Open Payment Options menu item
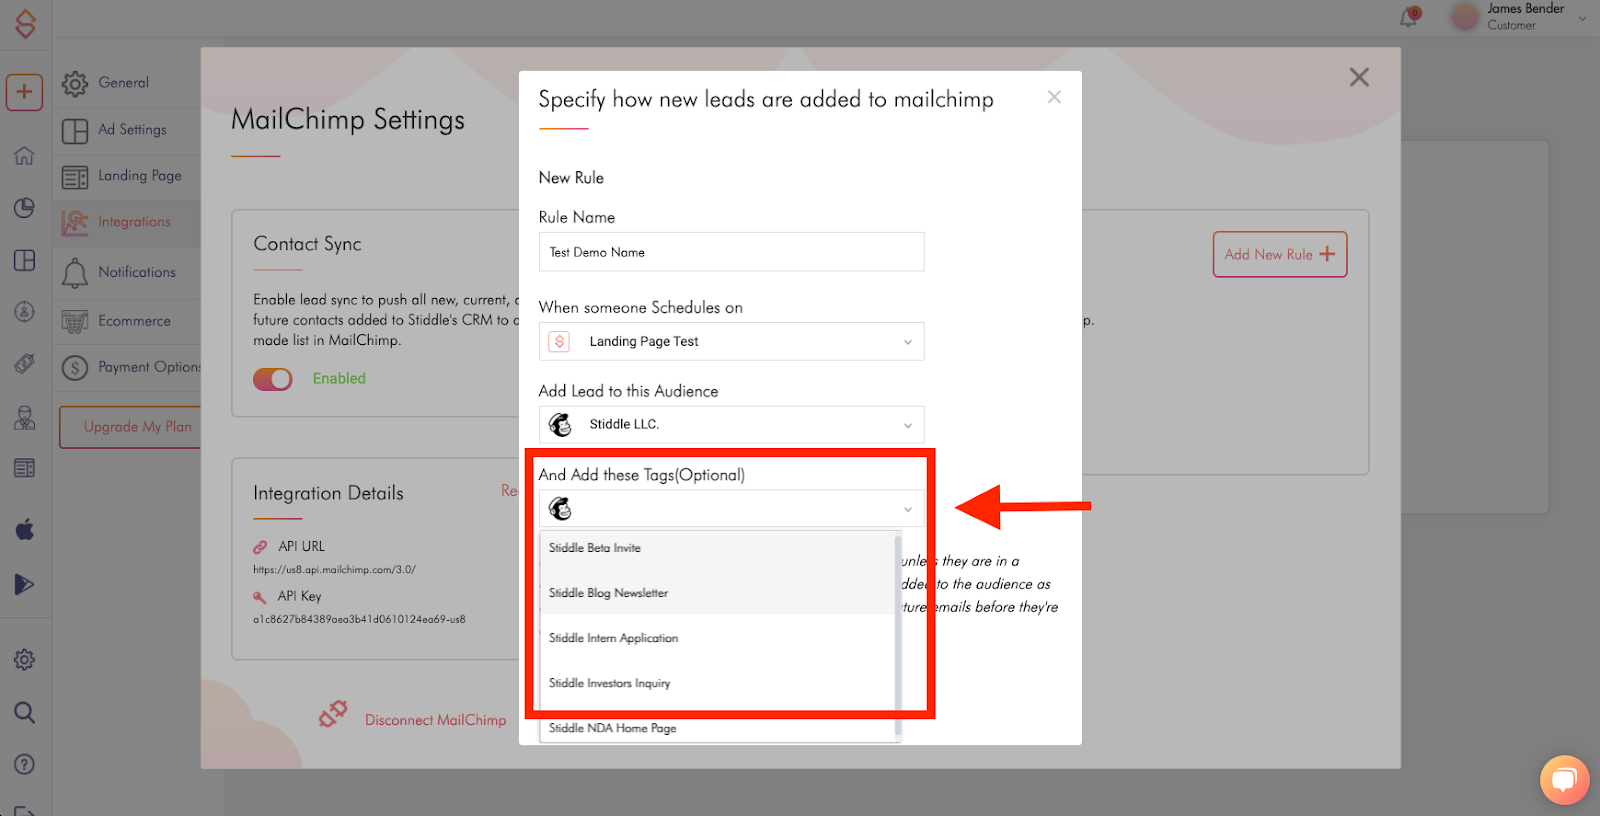The height and width of the screenshot is (816, 1600). pyautogui.click(x=127, y=367)
